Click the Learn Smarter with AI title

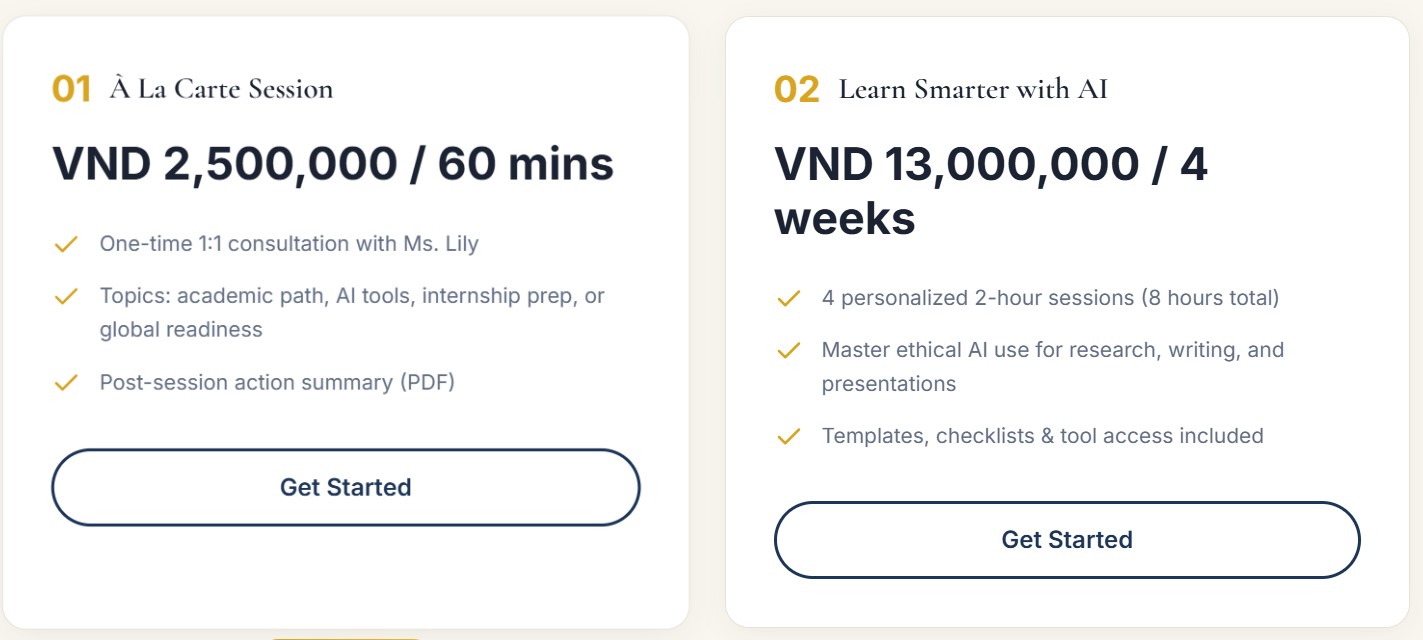click(x=973, y=89)
